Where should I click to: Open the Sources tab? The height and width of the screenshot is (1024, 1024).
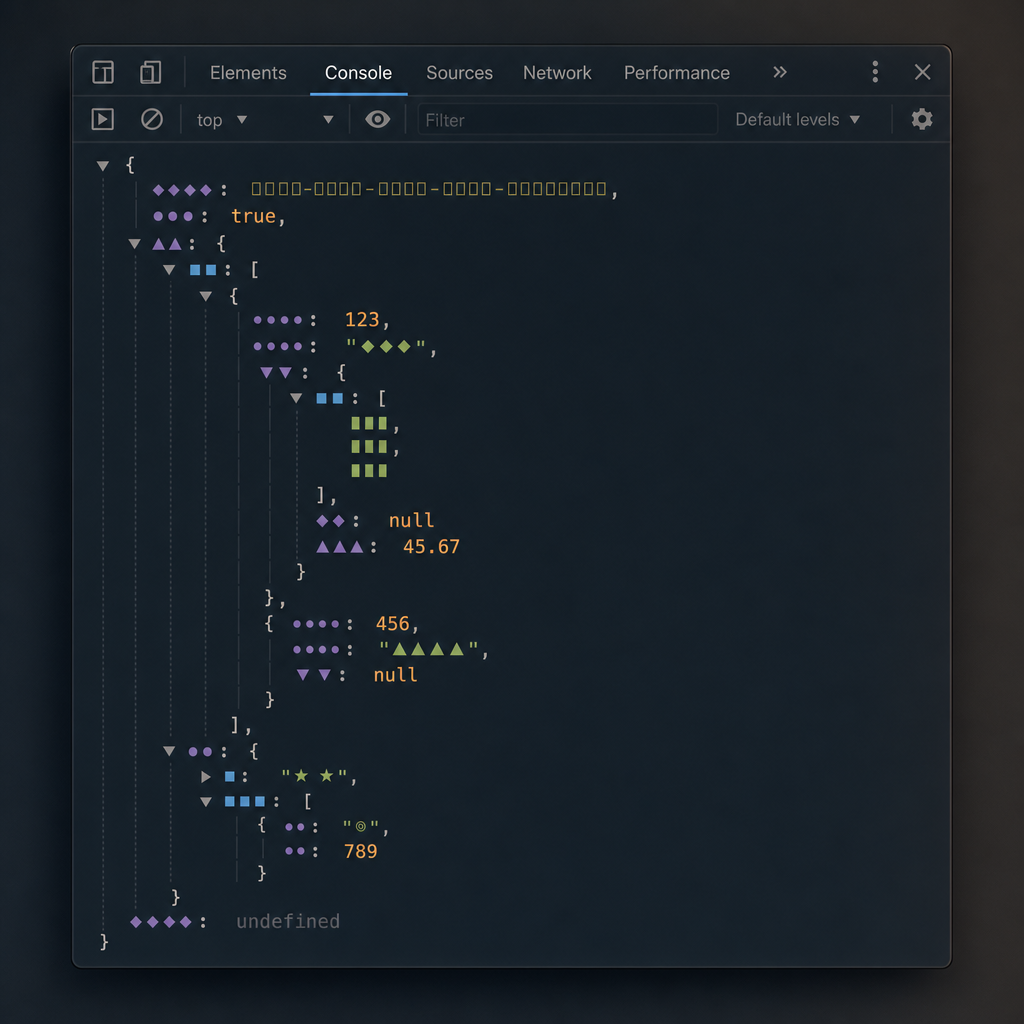(459, 72)
